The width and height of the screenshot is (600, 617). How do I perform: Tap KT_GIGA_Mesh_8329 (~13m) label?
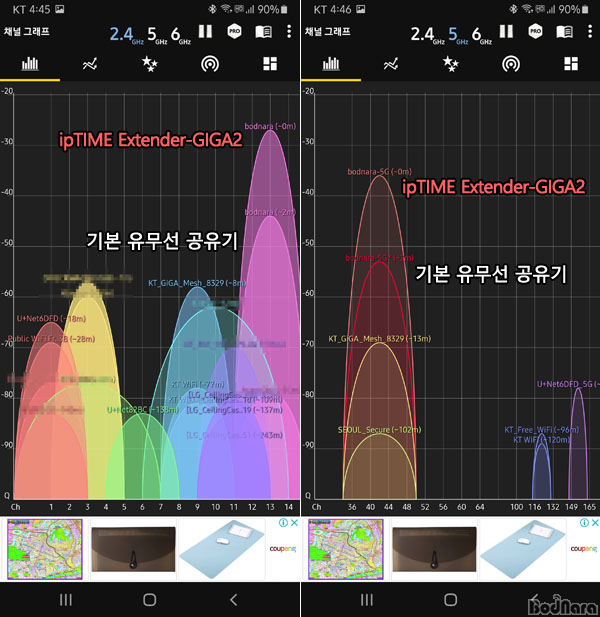[x=380, y=338]
